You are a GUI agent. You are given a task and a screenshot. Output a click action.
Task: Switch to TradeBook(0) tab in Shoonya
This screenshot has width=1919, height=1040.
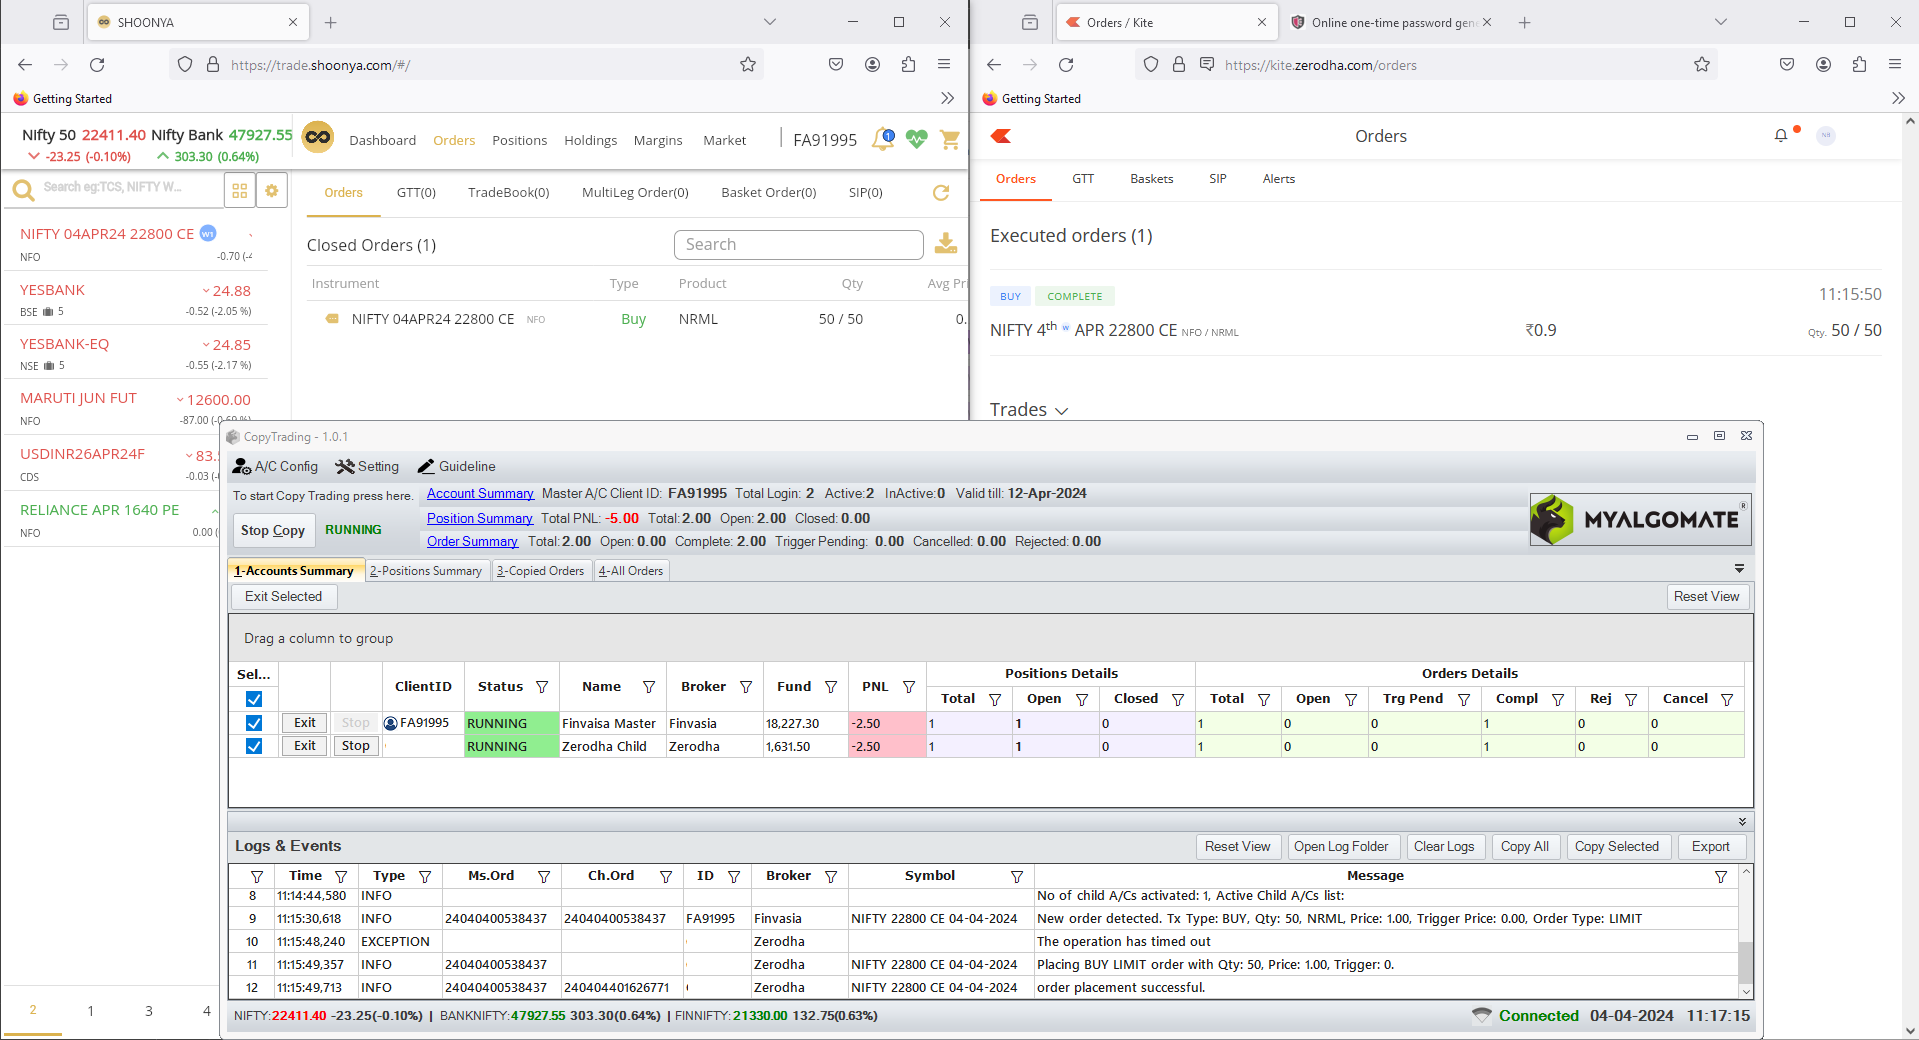(508, 193)
